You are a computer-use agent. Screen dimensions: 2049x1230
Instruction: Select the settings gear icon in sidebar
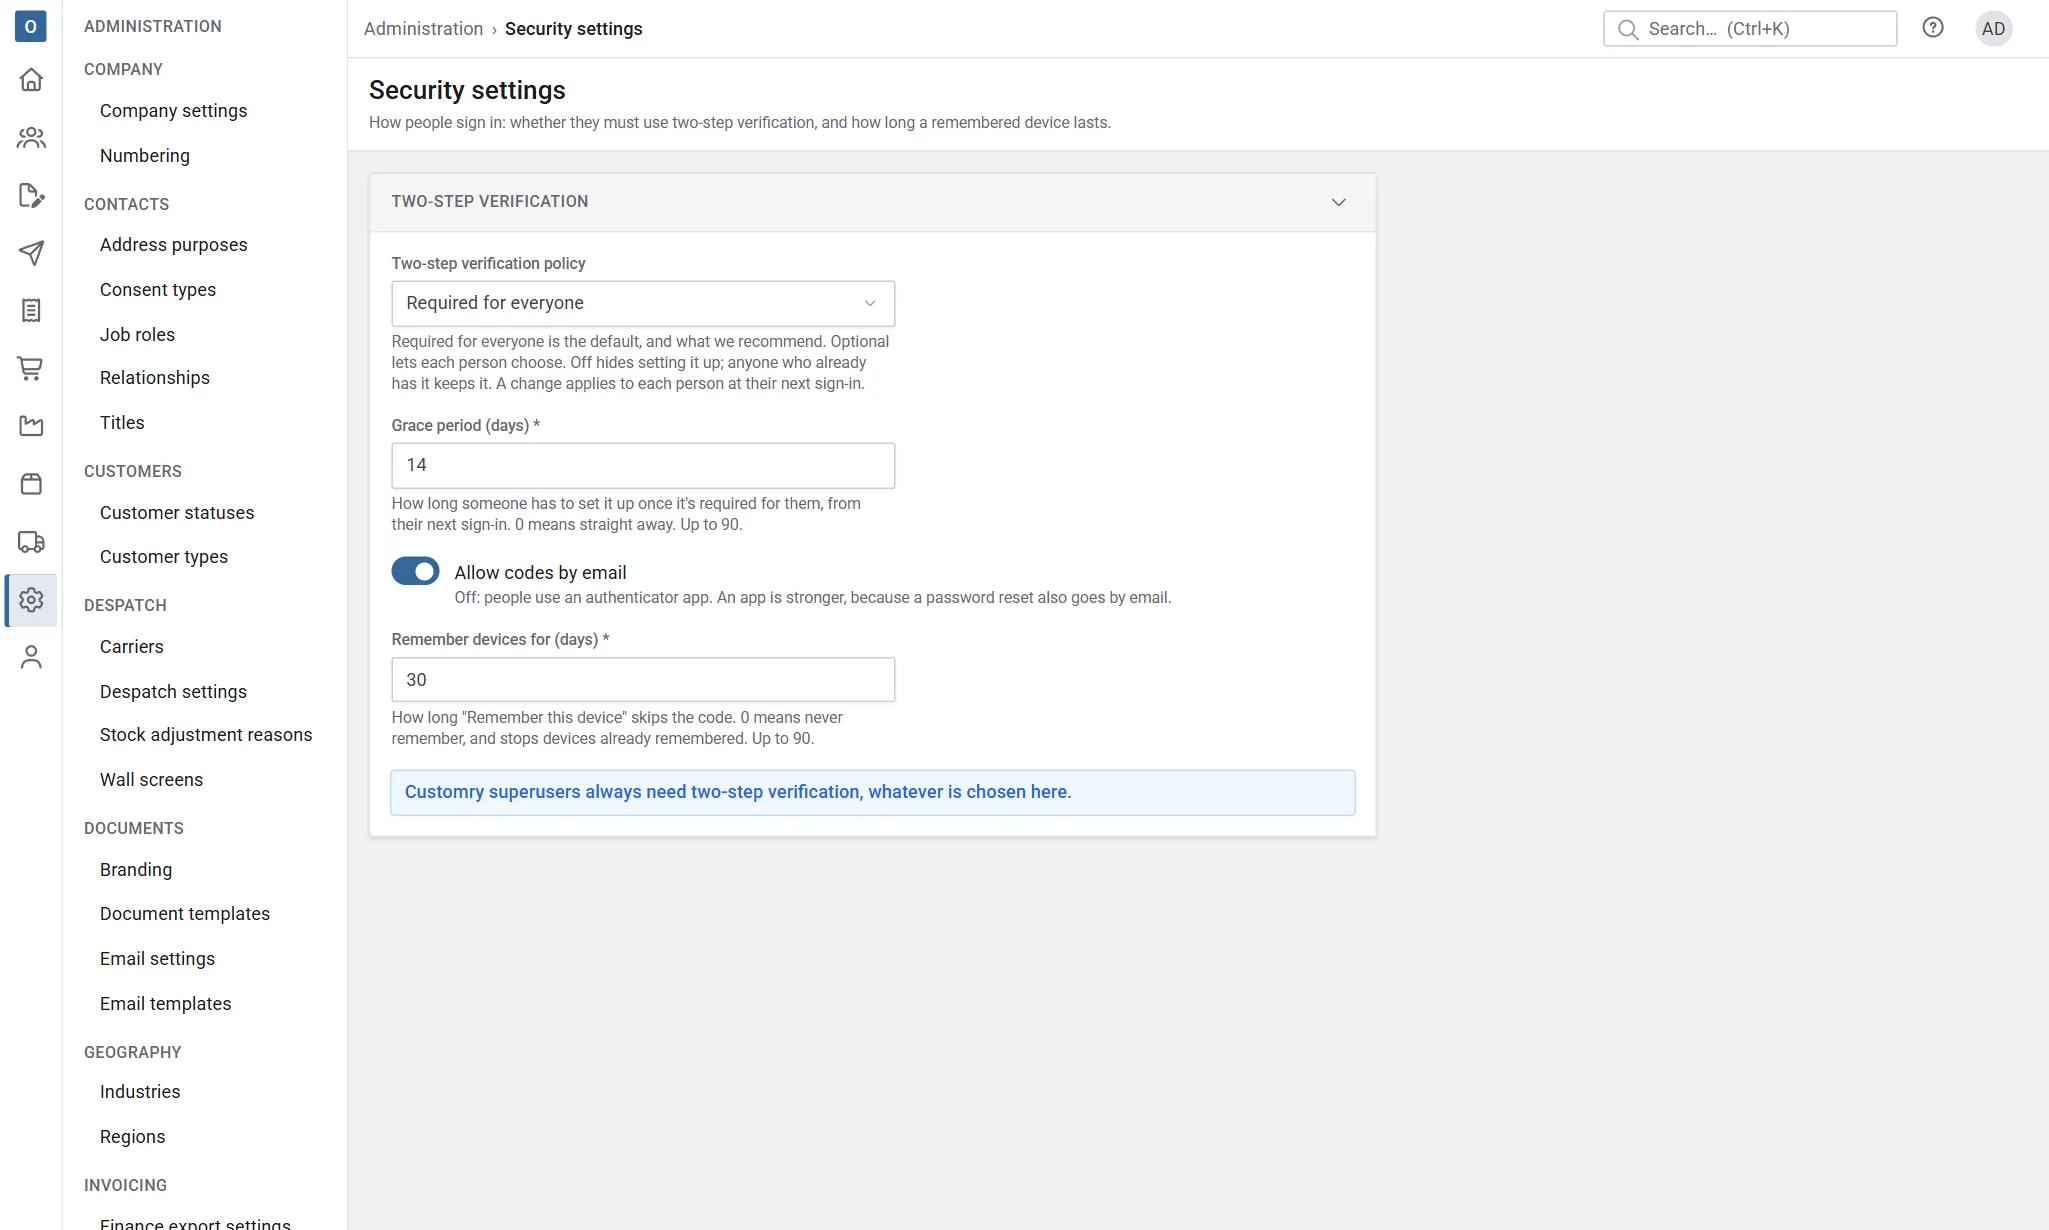31,600
